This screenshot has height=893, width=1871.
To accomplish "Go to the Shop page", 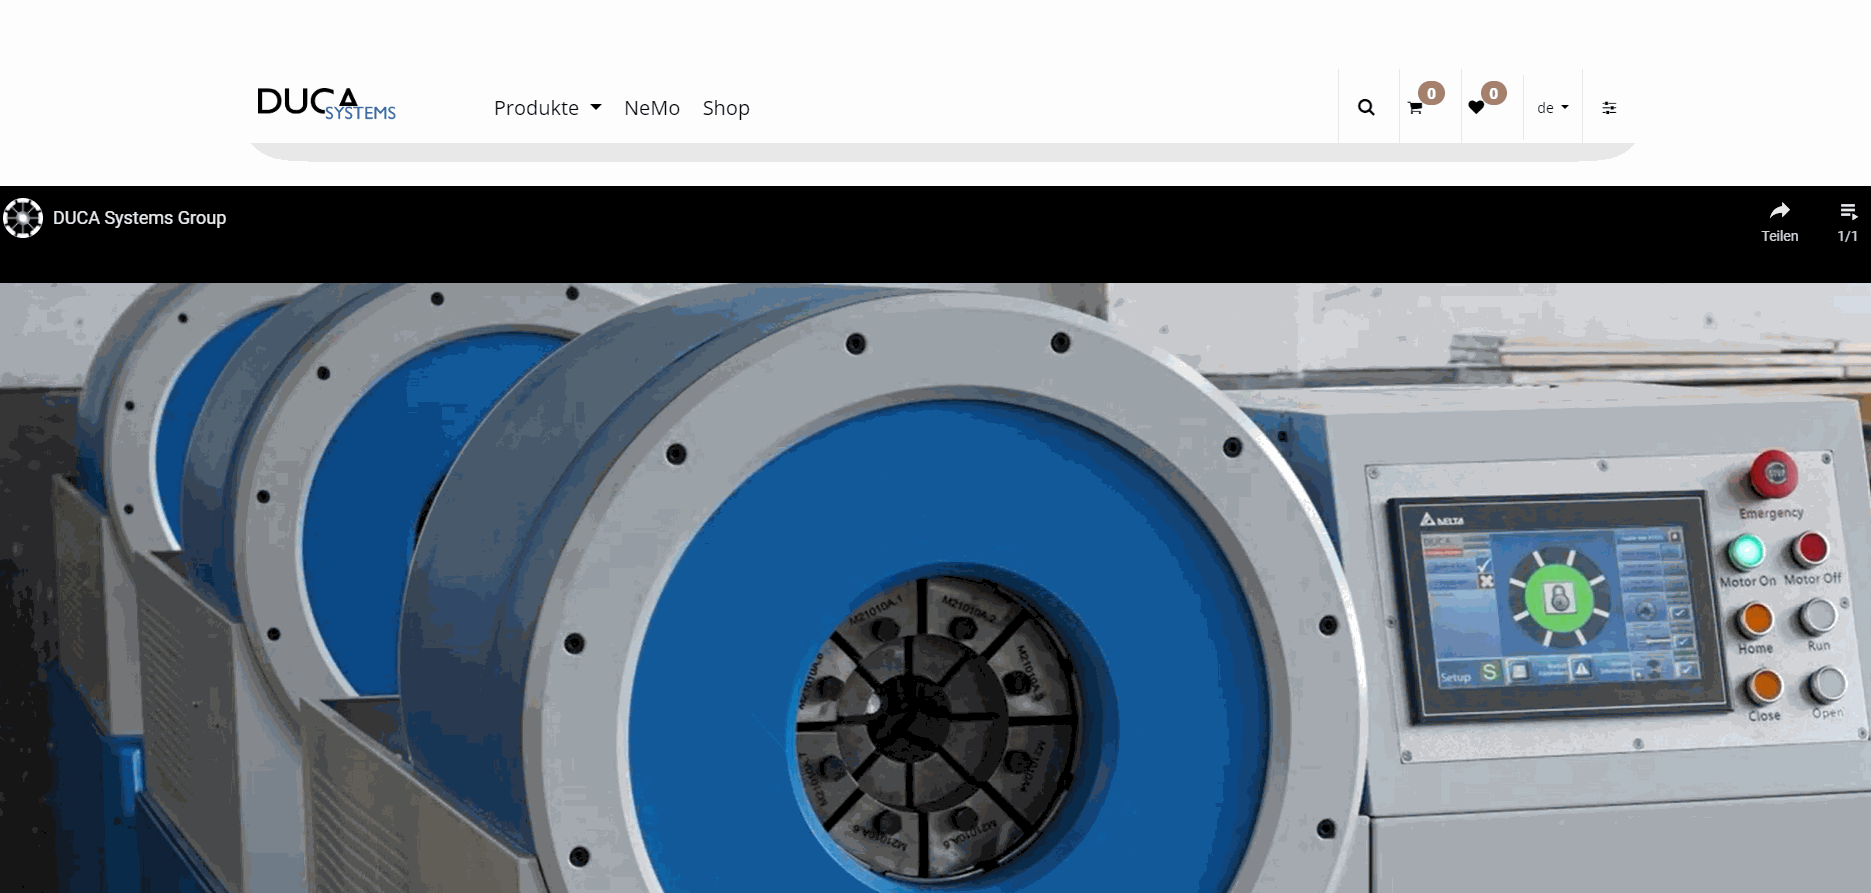I will pyautogui.click(x=726, y=108).
